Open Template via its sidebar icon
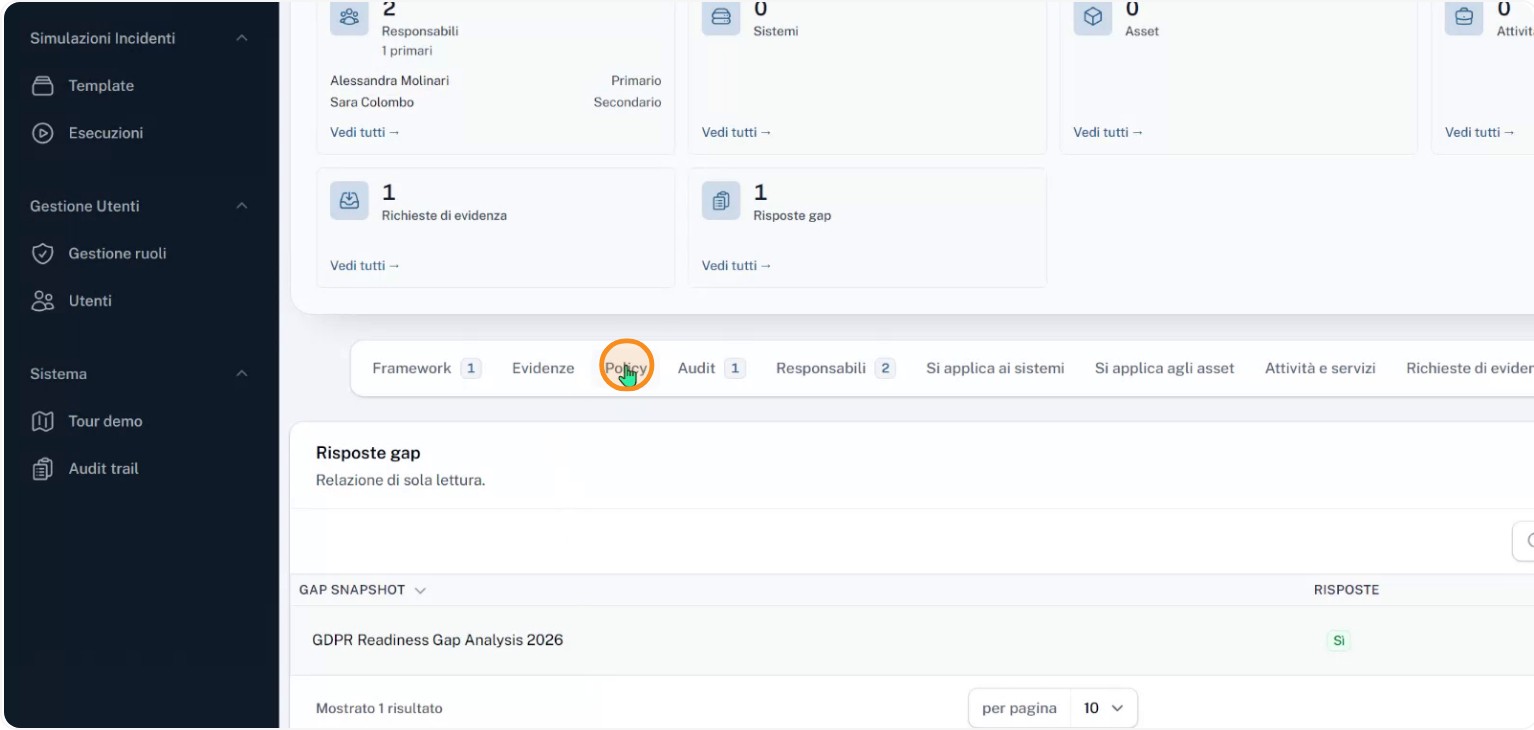The height and width of the screenshot is (730, 1534). pos(42,86)
